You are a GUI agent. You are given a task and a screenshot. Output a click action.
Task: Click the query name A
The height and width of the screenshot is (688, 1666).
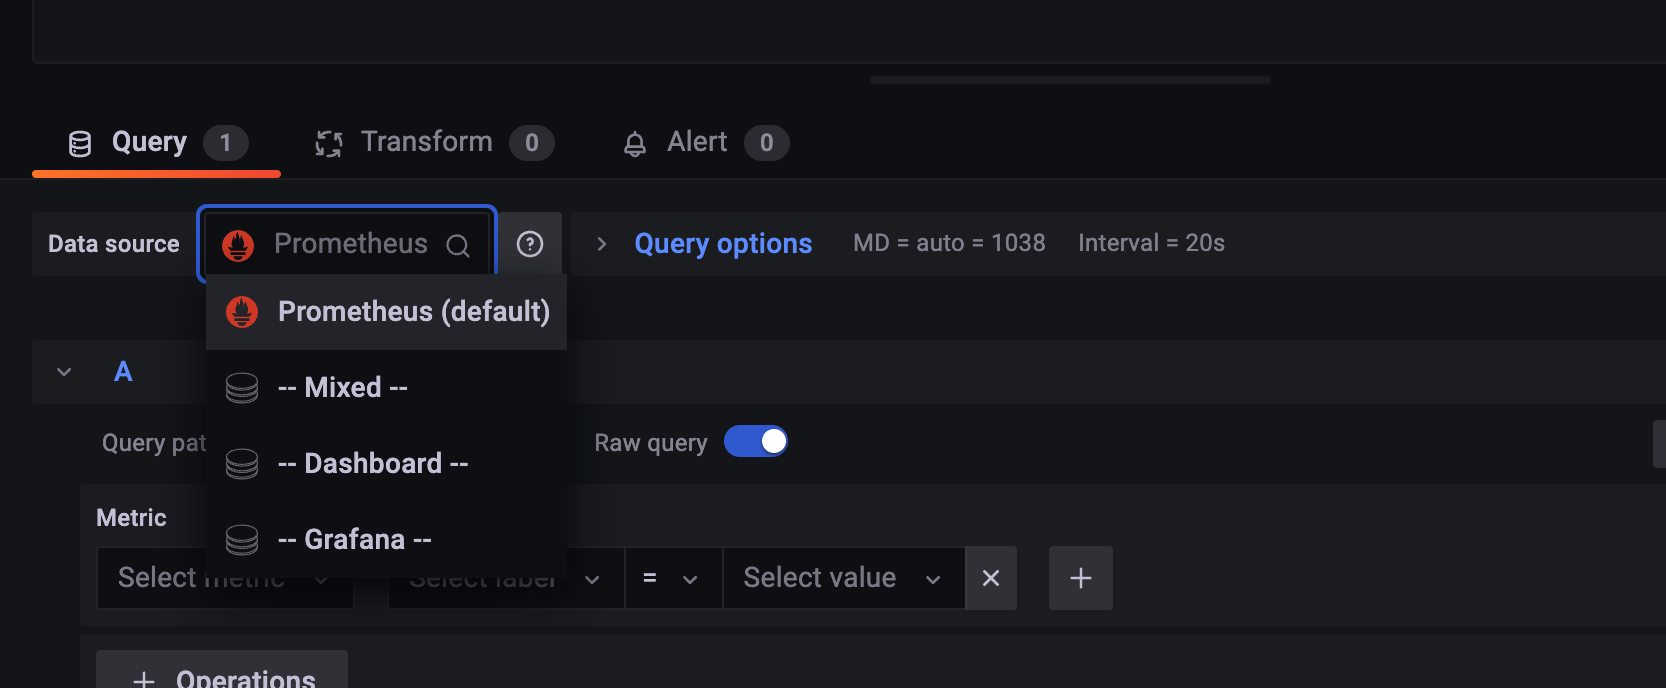(123, 372)
